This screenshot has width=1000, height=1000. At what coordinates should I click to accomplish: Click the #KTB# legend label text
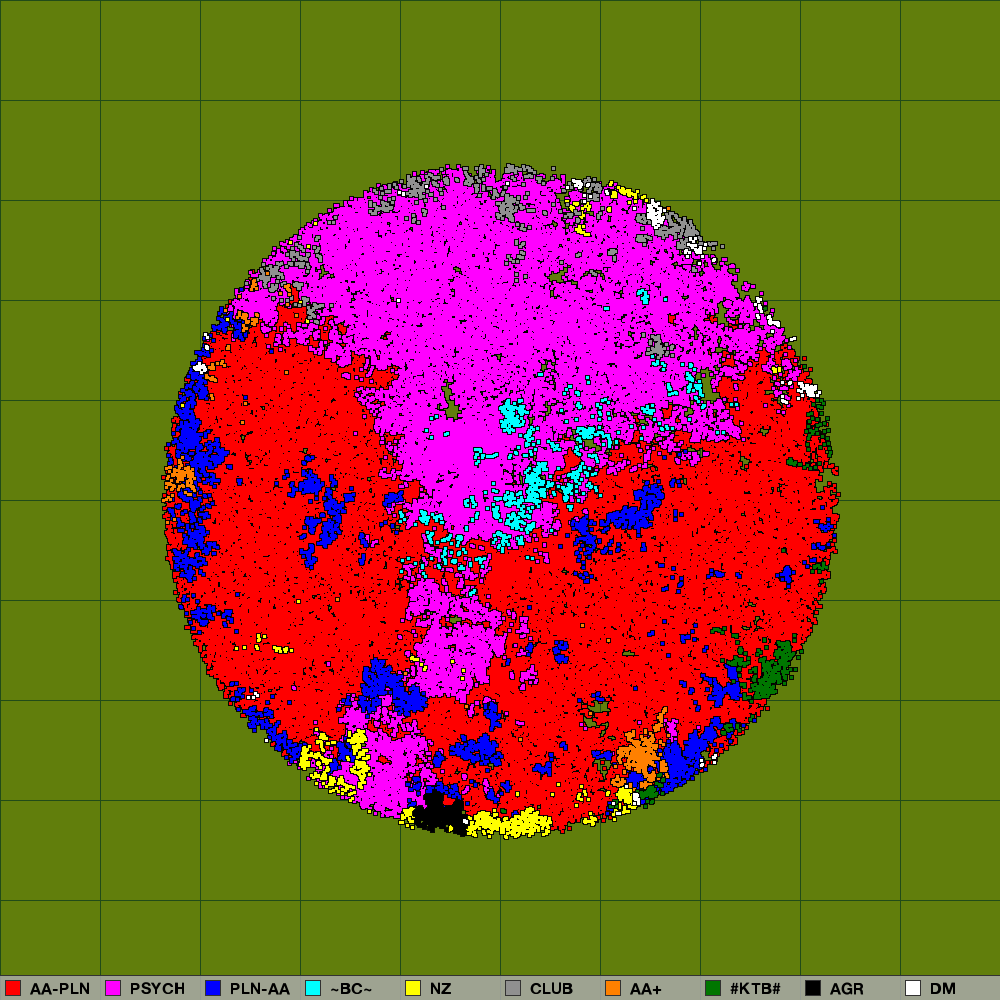click(x=755, y=988)
